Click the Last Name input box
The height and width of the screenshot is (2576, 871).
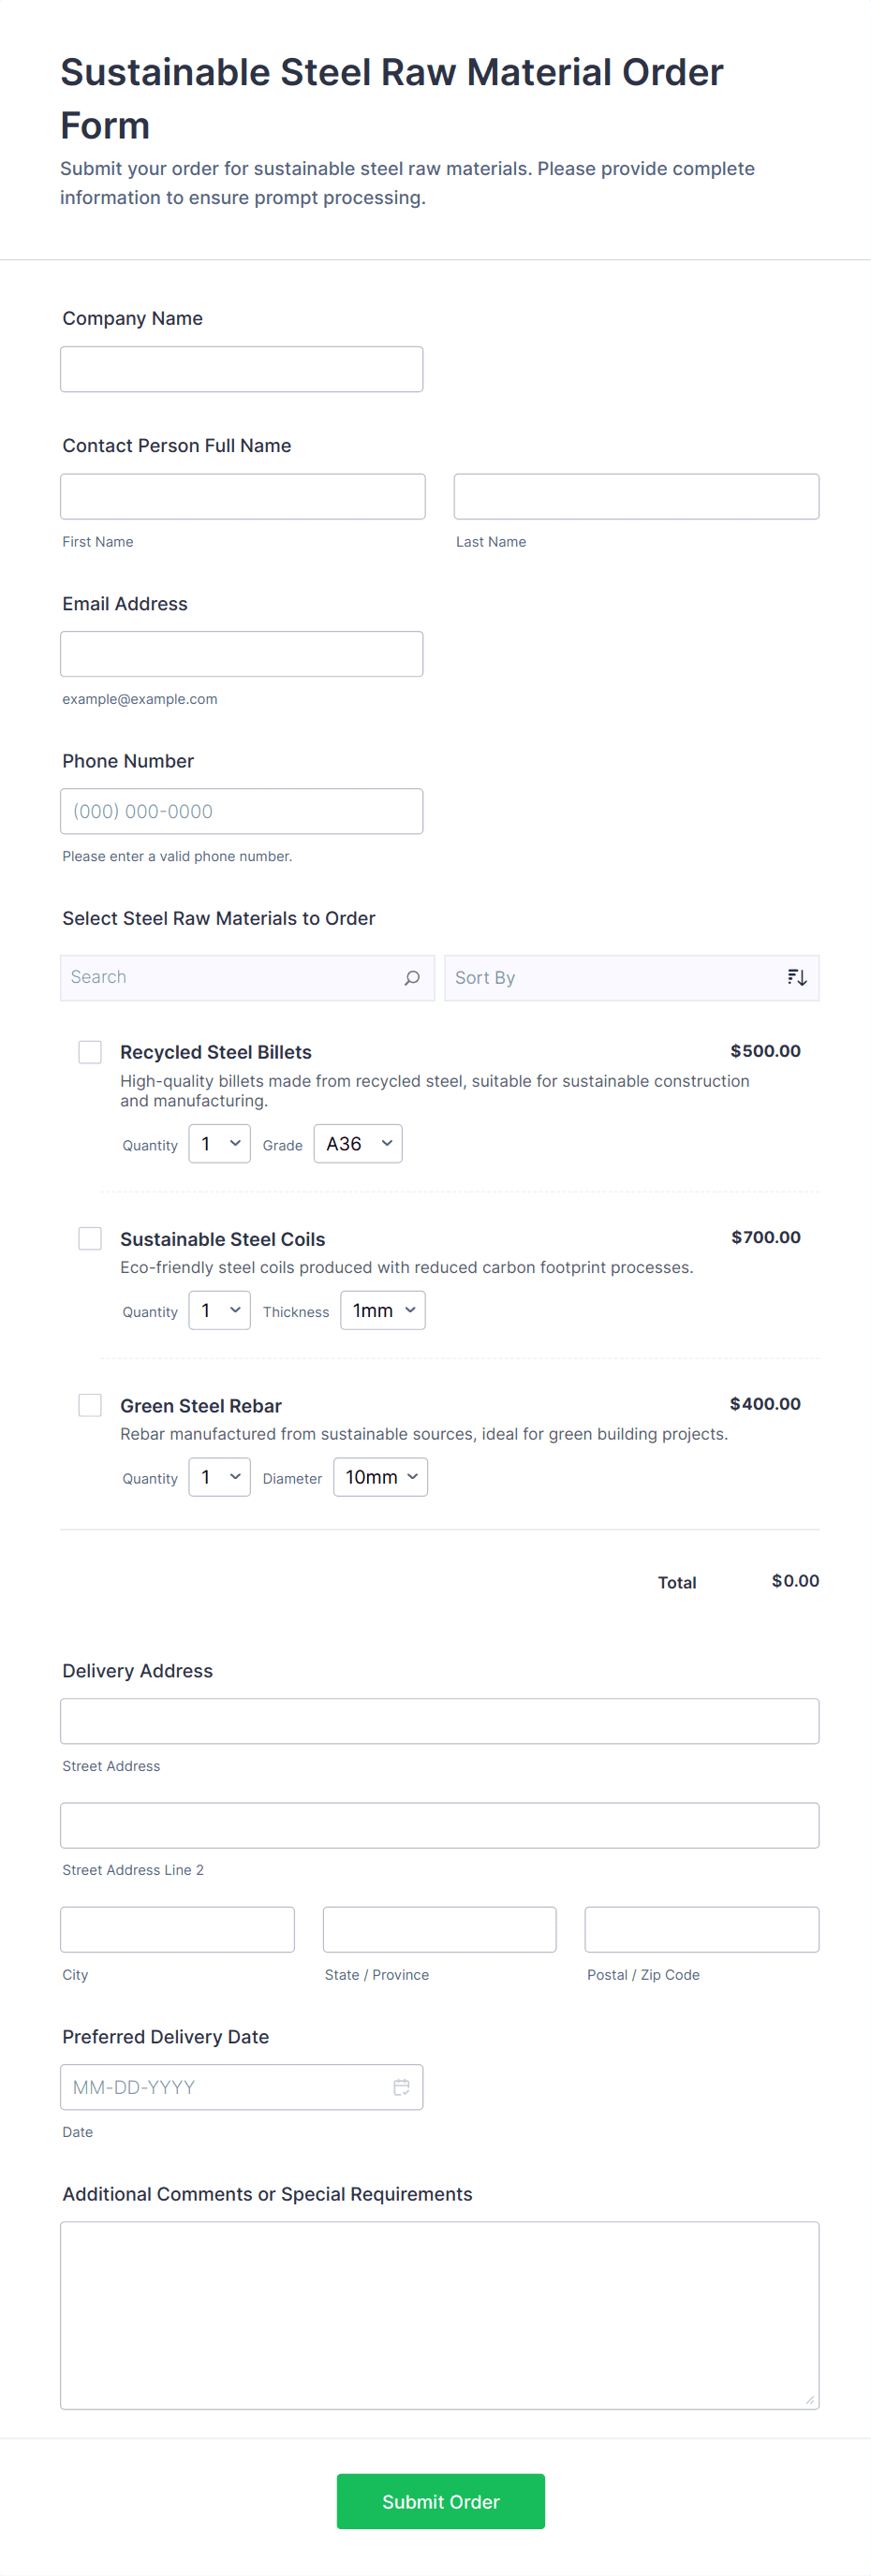click(x=636, y=497)
